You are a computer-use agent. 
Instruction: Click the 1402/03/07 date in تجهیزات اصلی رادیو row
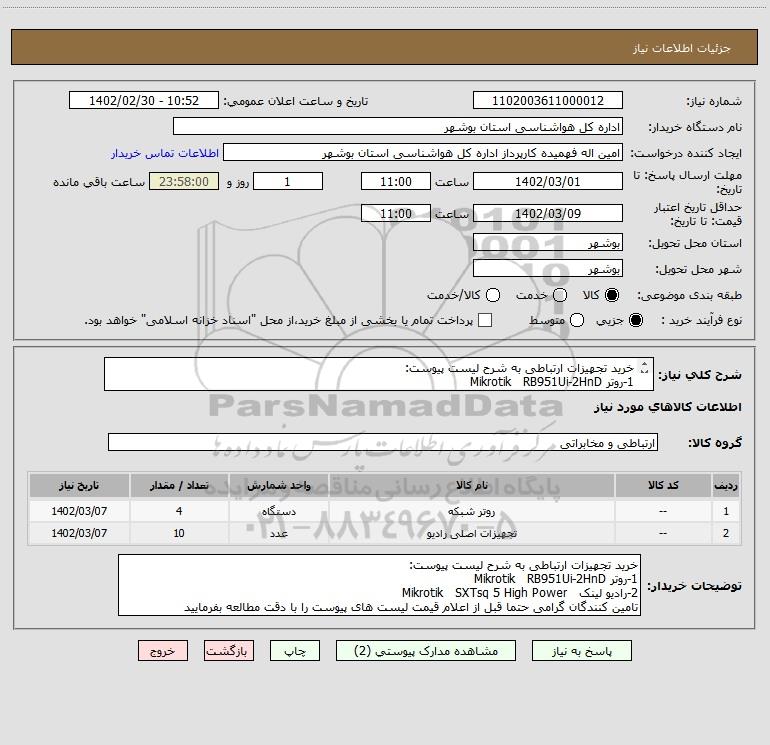coord(79,533)
